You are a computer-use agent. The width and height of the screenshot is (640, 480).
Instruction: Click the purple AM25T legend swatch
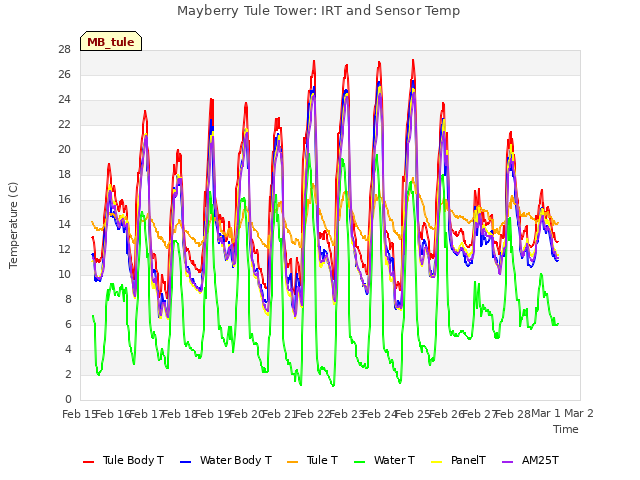(507, 462)
